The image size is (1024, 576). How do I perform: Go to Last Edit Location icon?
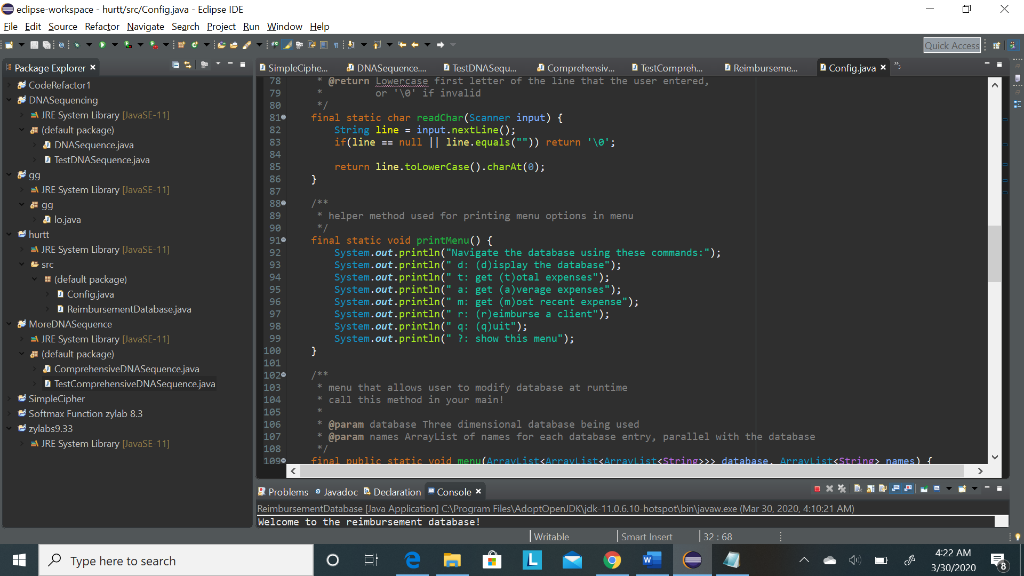(402, 45)
